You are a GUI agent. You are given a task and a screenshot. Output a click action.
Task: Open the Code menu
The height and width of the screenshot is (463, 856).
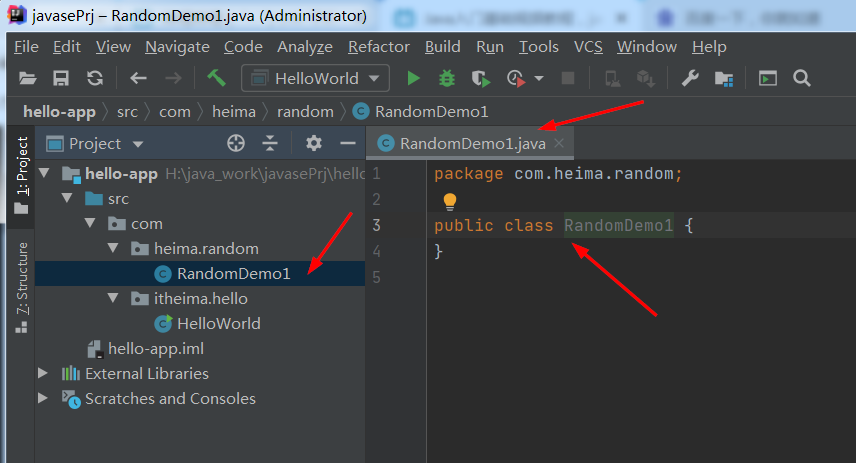point(243,47)
